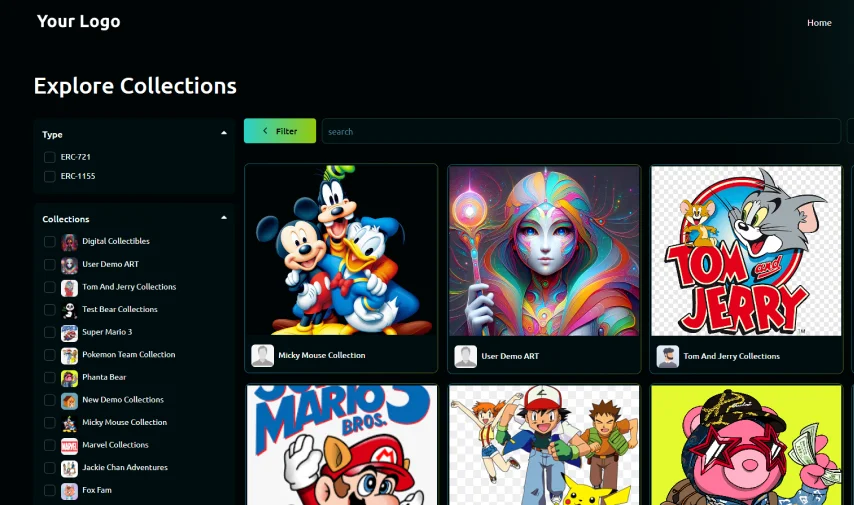Open the pink bear card image
854x505 pixels.
(746, 445)
